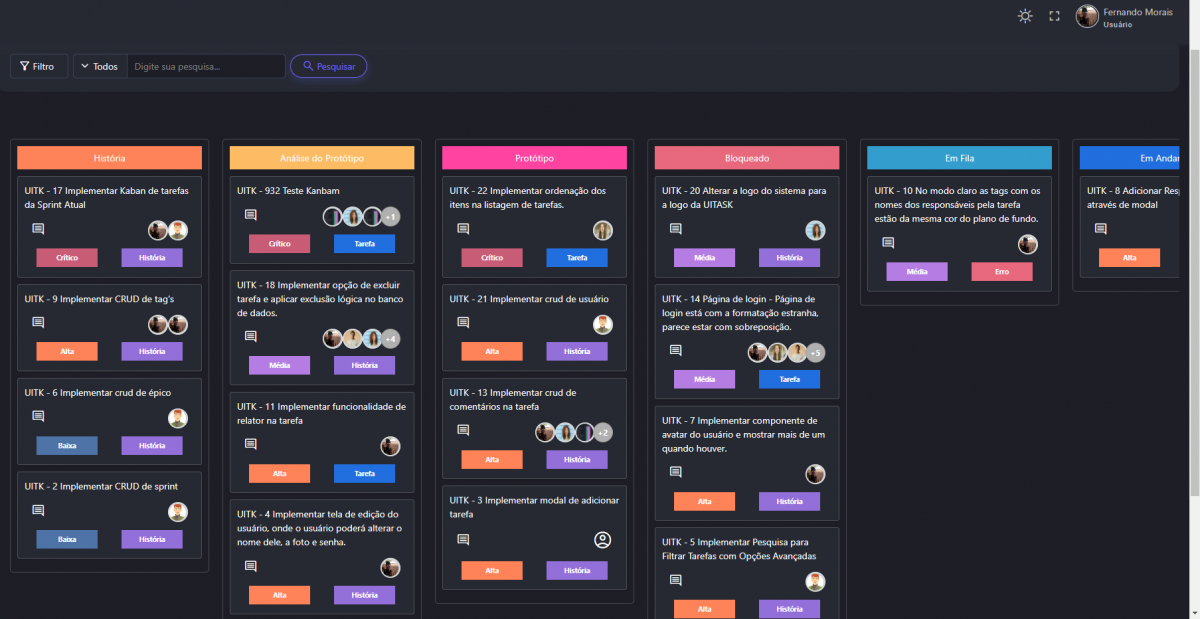Click comment icon on UITK - 7 avatar card
The height and width of the screenshot is (619, 1200).
(x=675, y=472)
